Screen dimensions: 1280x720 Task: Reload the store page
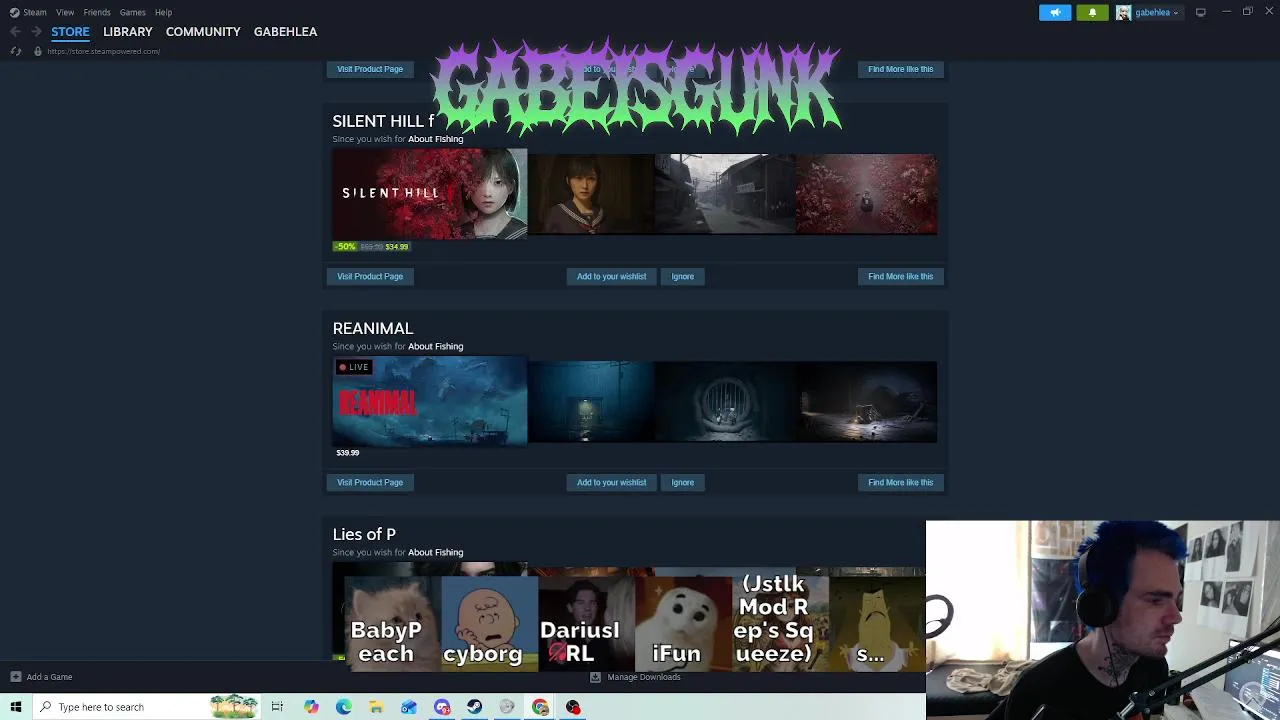click(x=15, y=51)
